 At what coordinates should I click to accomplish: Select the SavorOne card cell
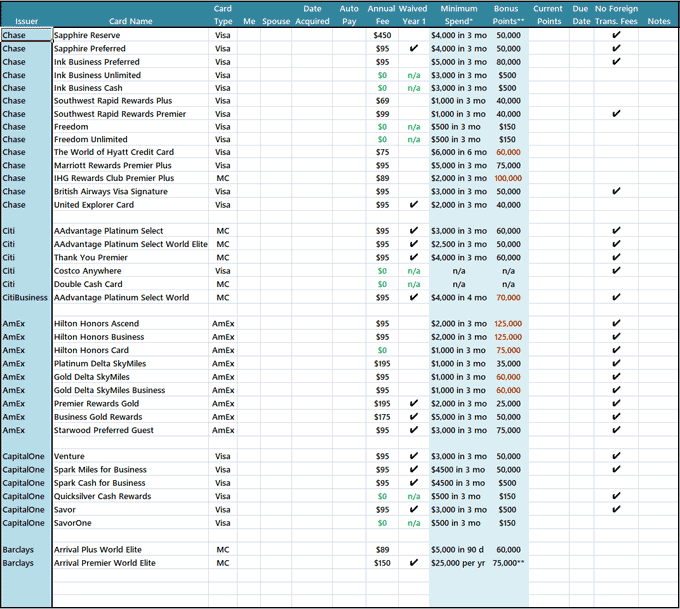pos(130,523)
